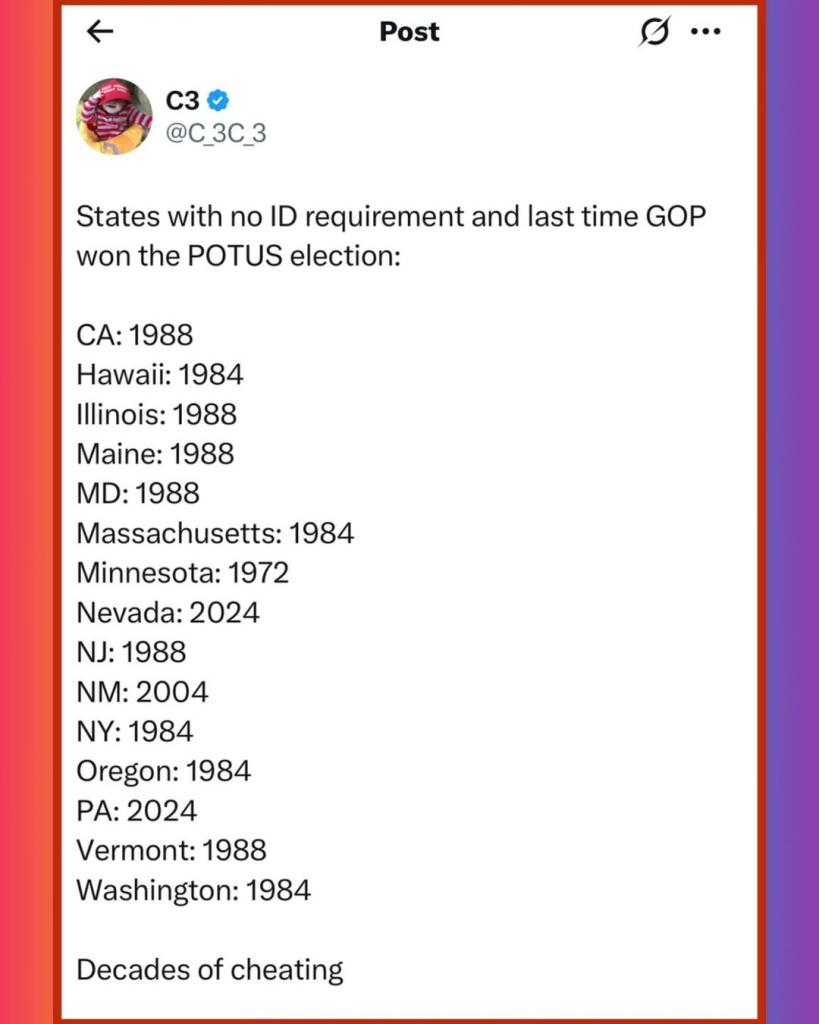The width and height of the screenshot is (819, 1024).
Task: Tap the "Illinois: 1988" entry
Action: tap(157, 413)
